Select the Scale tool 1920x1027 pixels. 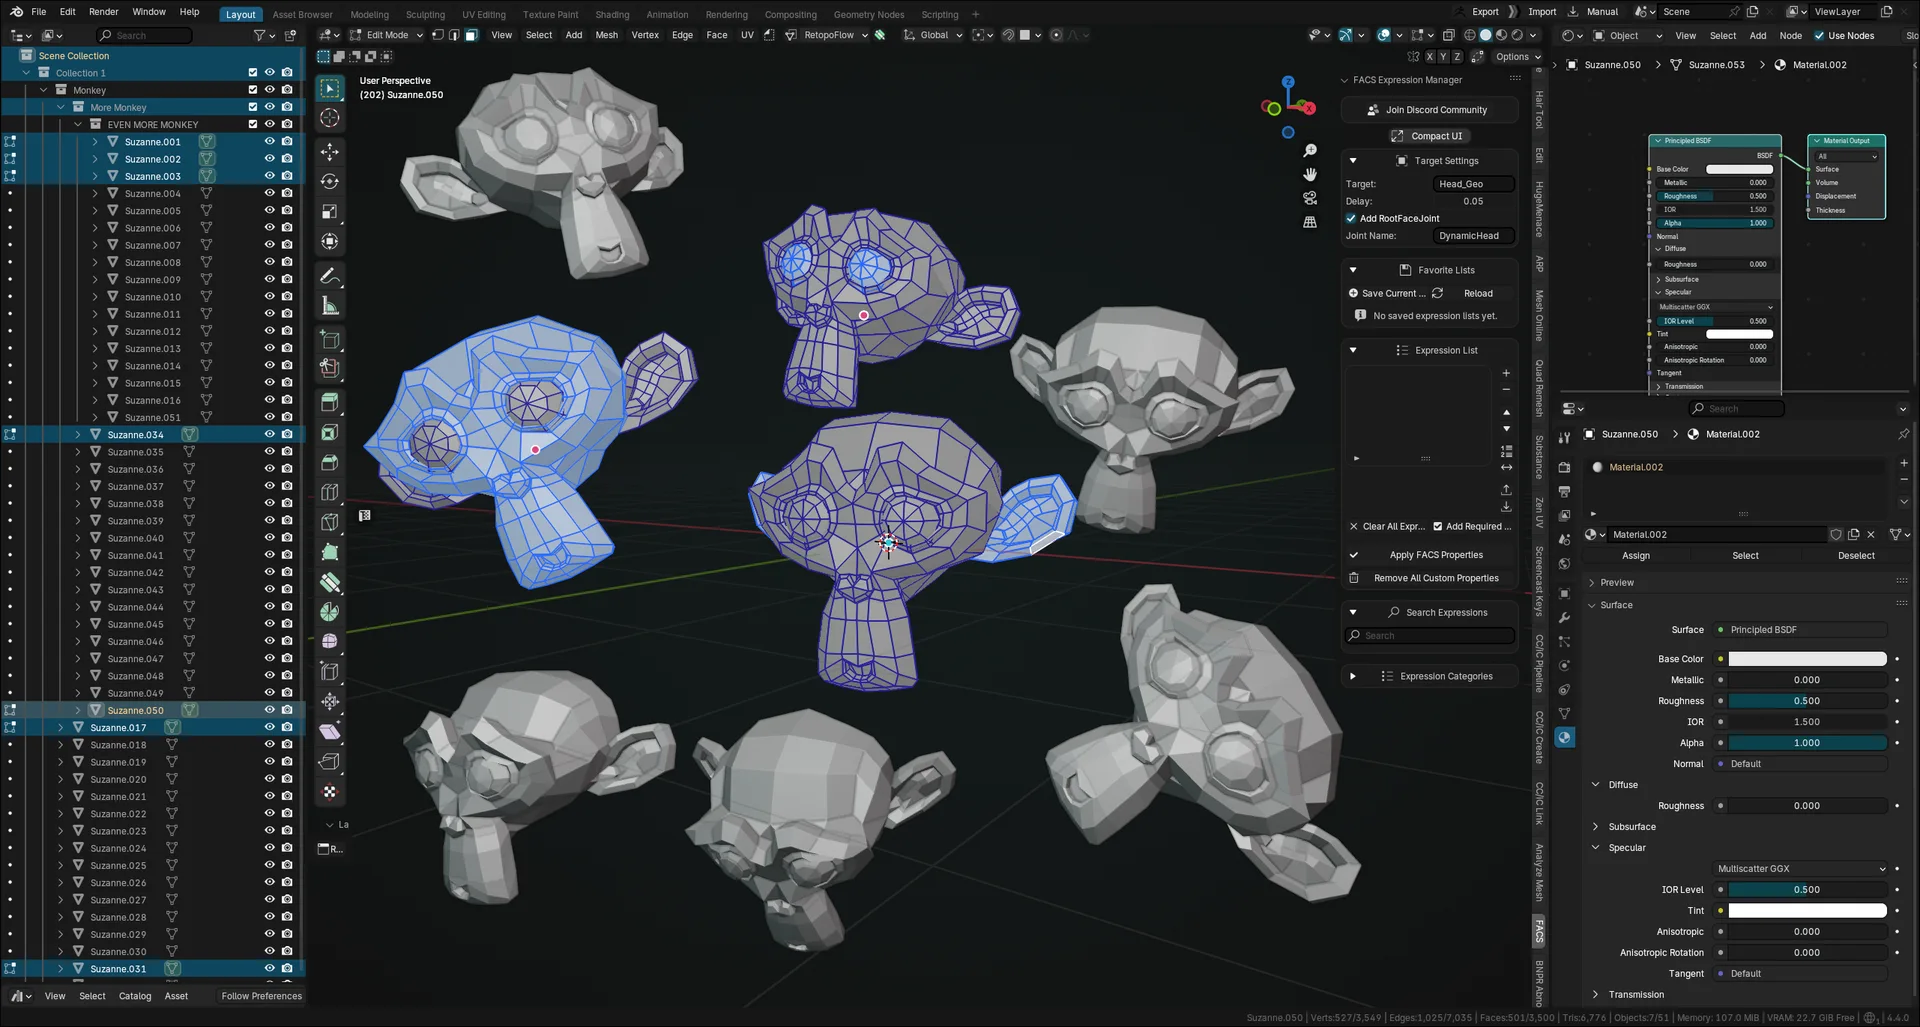[330, 212]
